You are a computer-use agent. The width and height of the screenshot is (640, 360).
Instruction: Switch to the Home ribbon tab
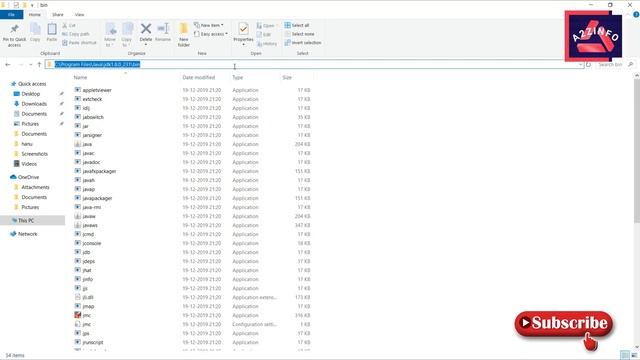click(x=35, y=15)
